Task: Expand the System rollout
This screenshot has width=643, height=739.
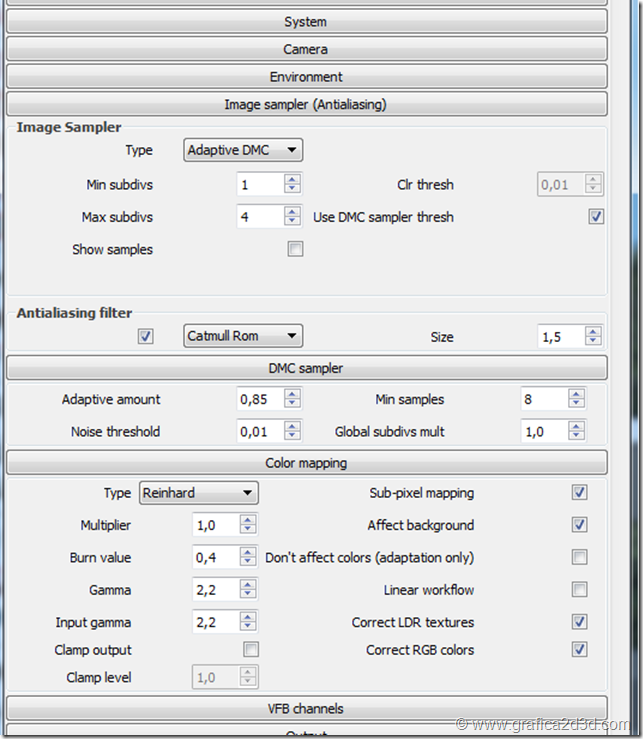Action: pyautogui.click(x=305, y=21)
